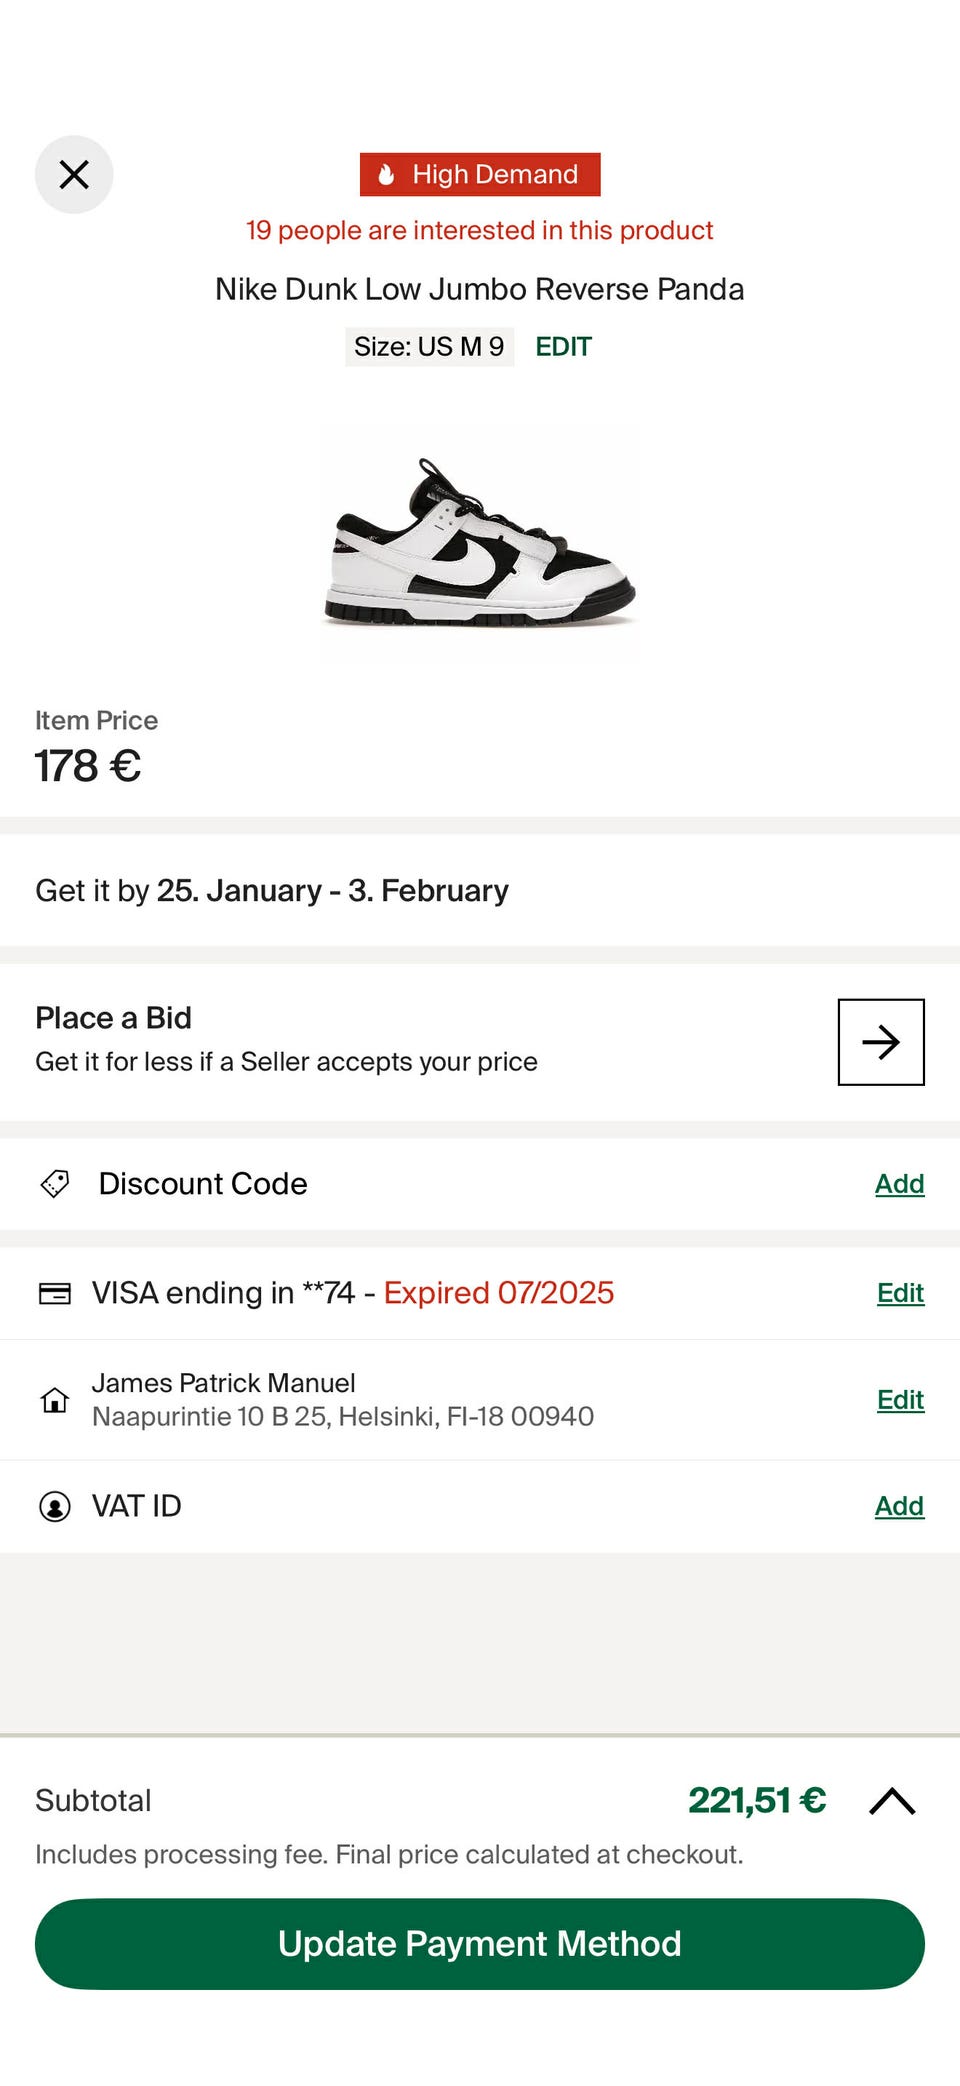Edit the Helsinki shipping address

[x=900, y=1400]
